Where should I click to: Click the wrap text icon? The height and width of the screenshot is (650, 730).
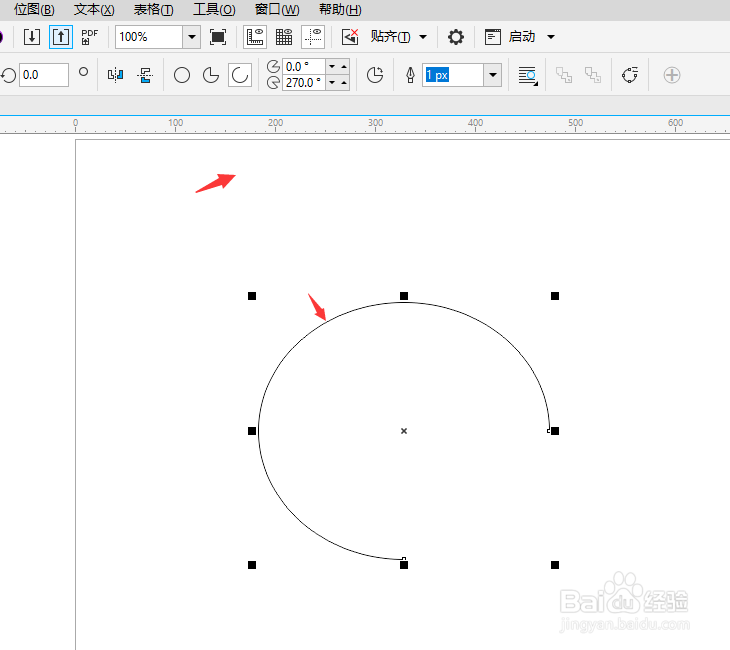coord(528,75)
